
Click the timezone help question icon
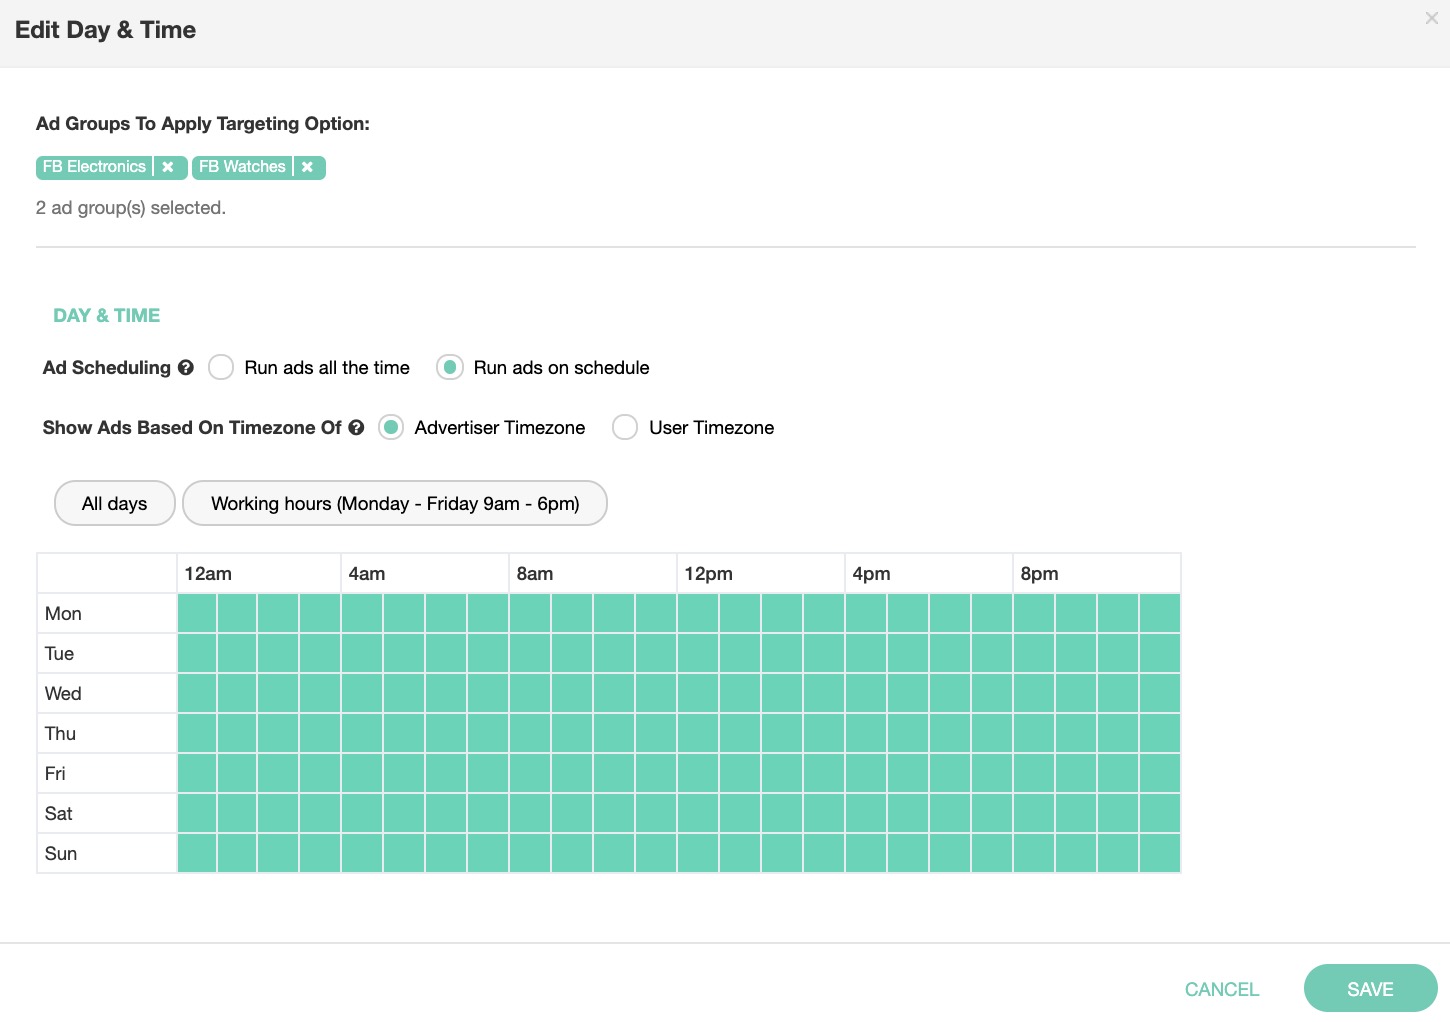pyautogui.click(x=356, y=428)
